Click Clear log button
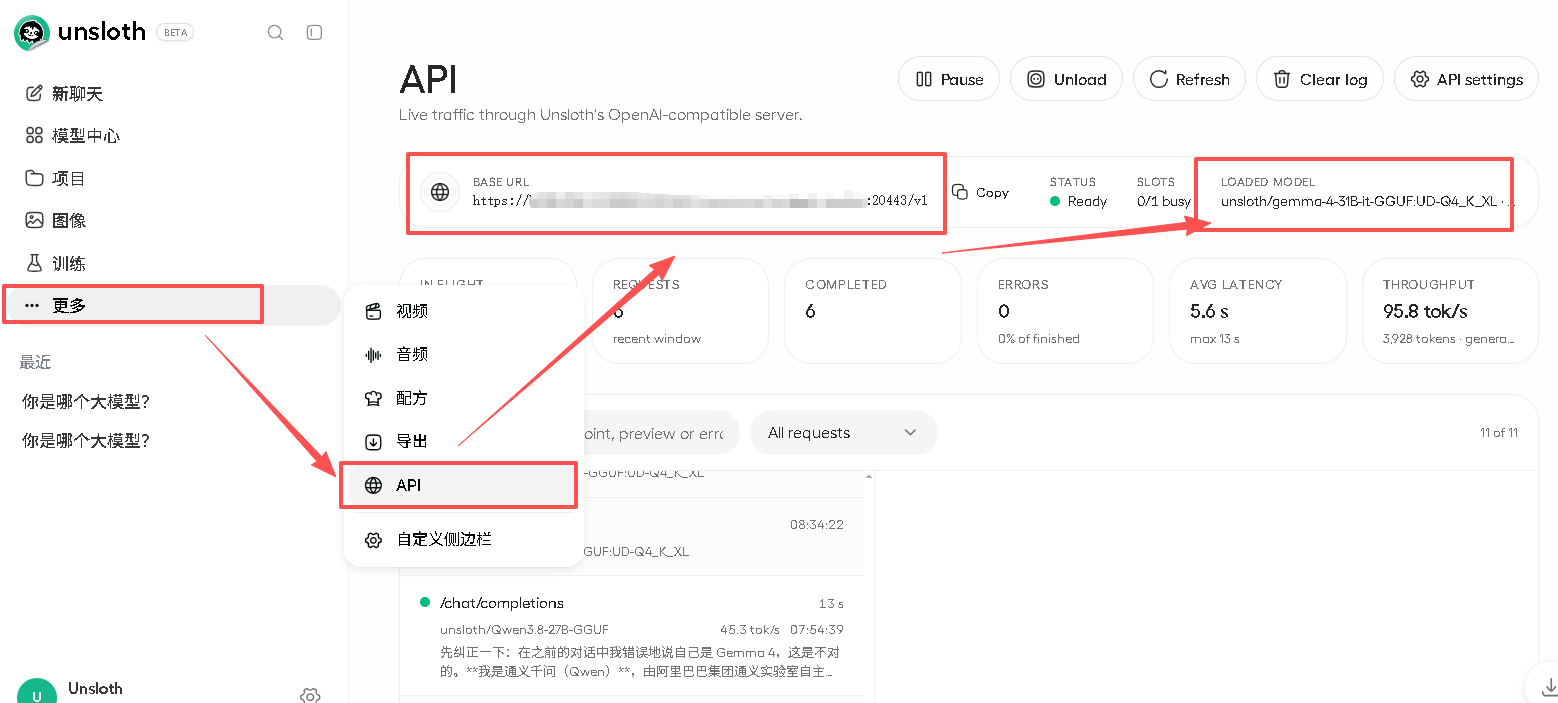This screenshot has height=703, width=1558. pyautogui.click(x=1319, y=79)
